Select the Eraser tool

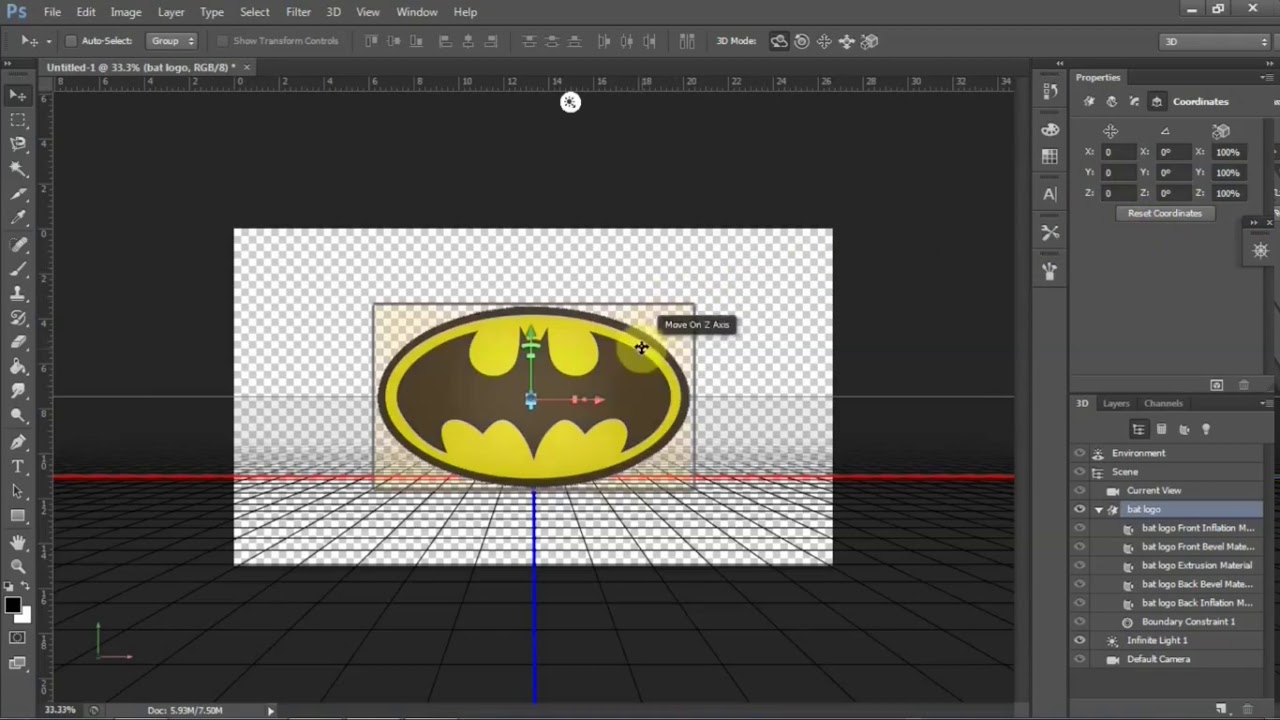[18, 342]
